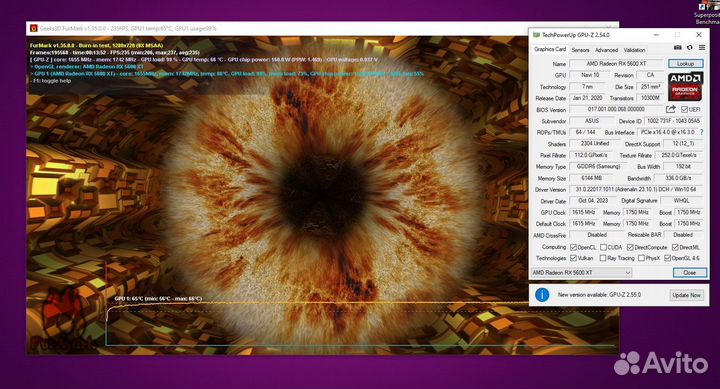
Task: Close the GPU-Z window with X
Action: (x=698, y=35)
